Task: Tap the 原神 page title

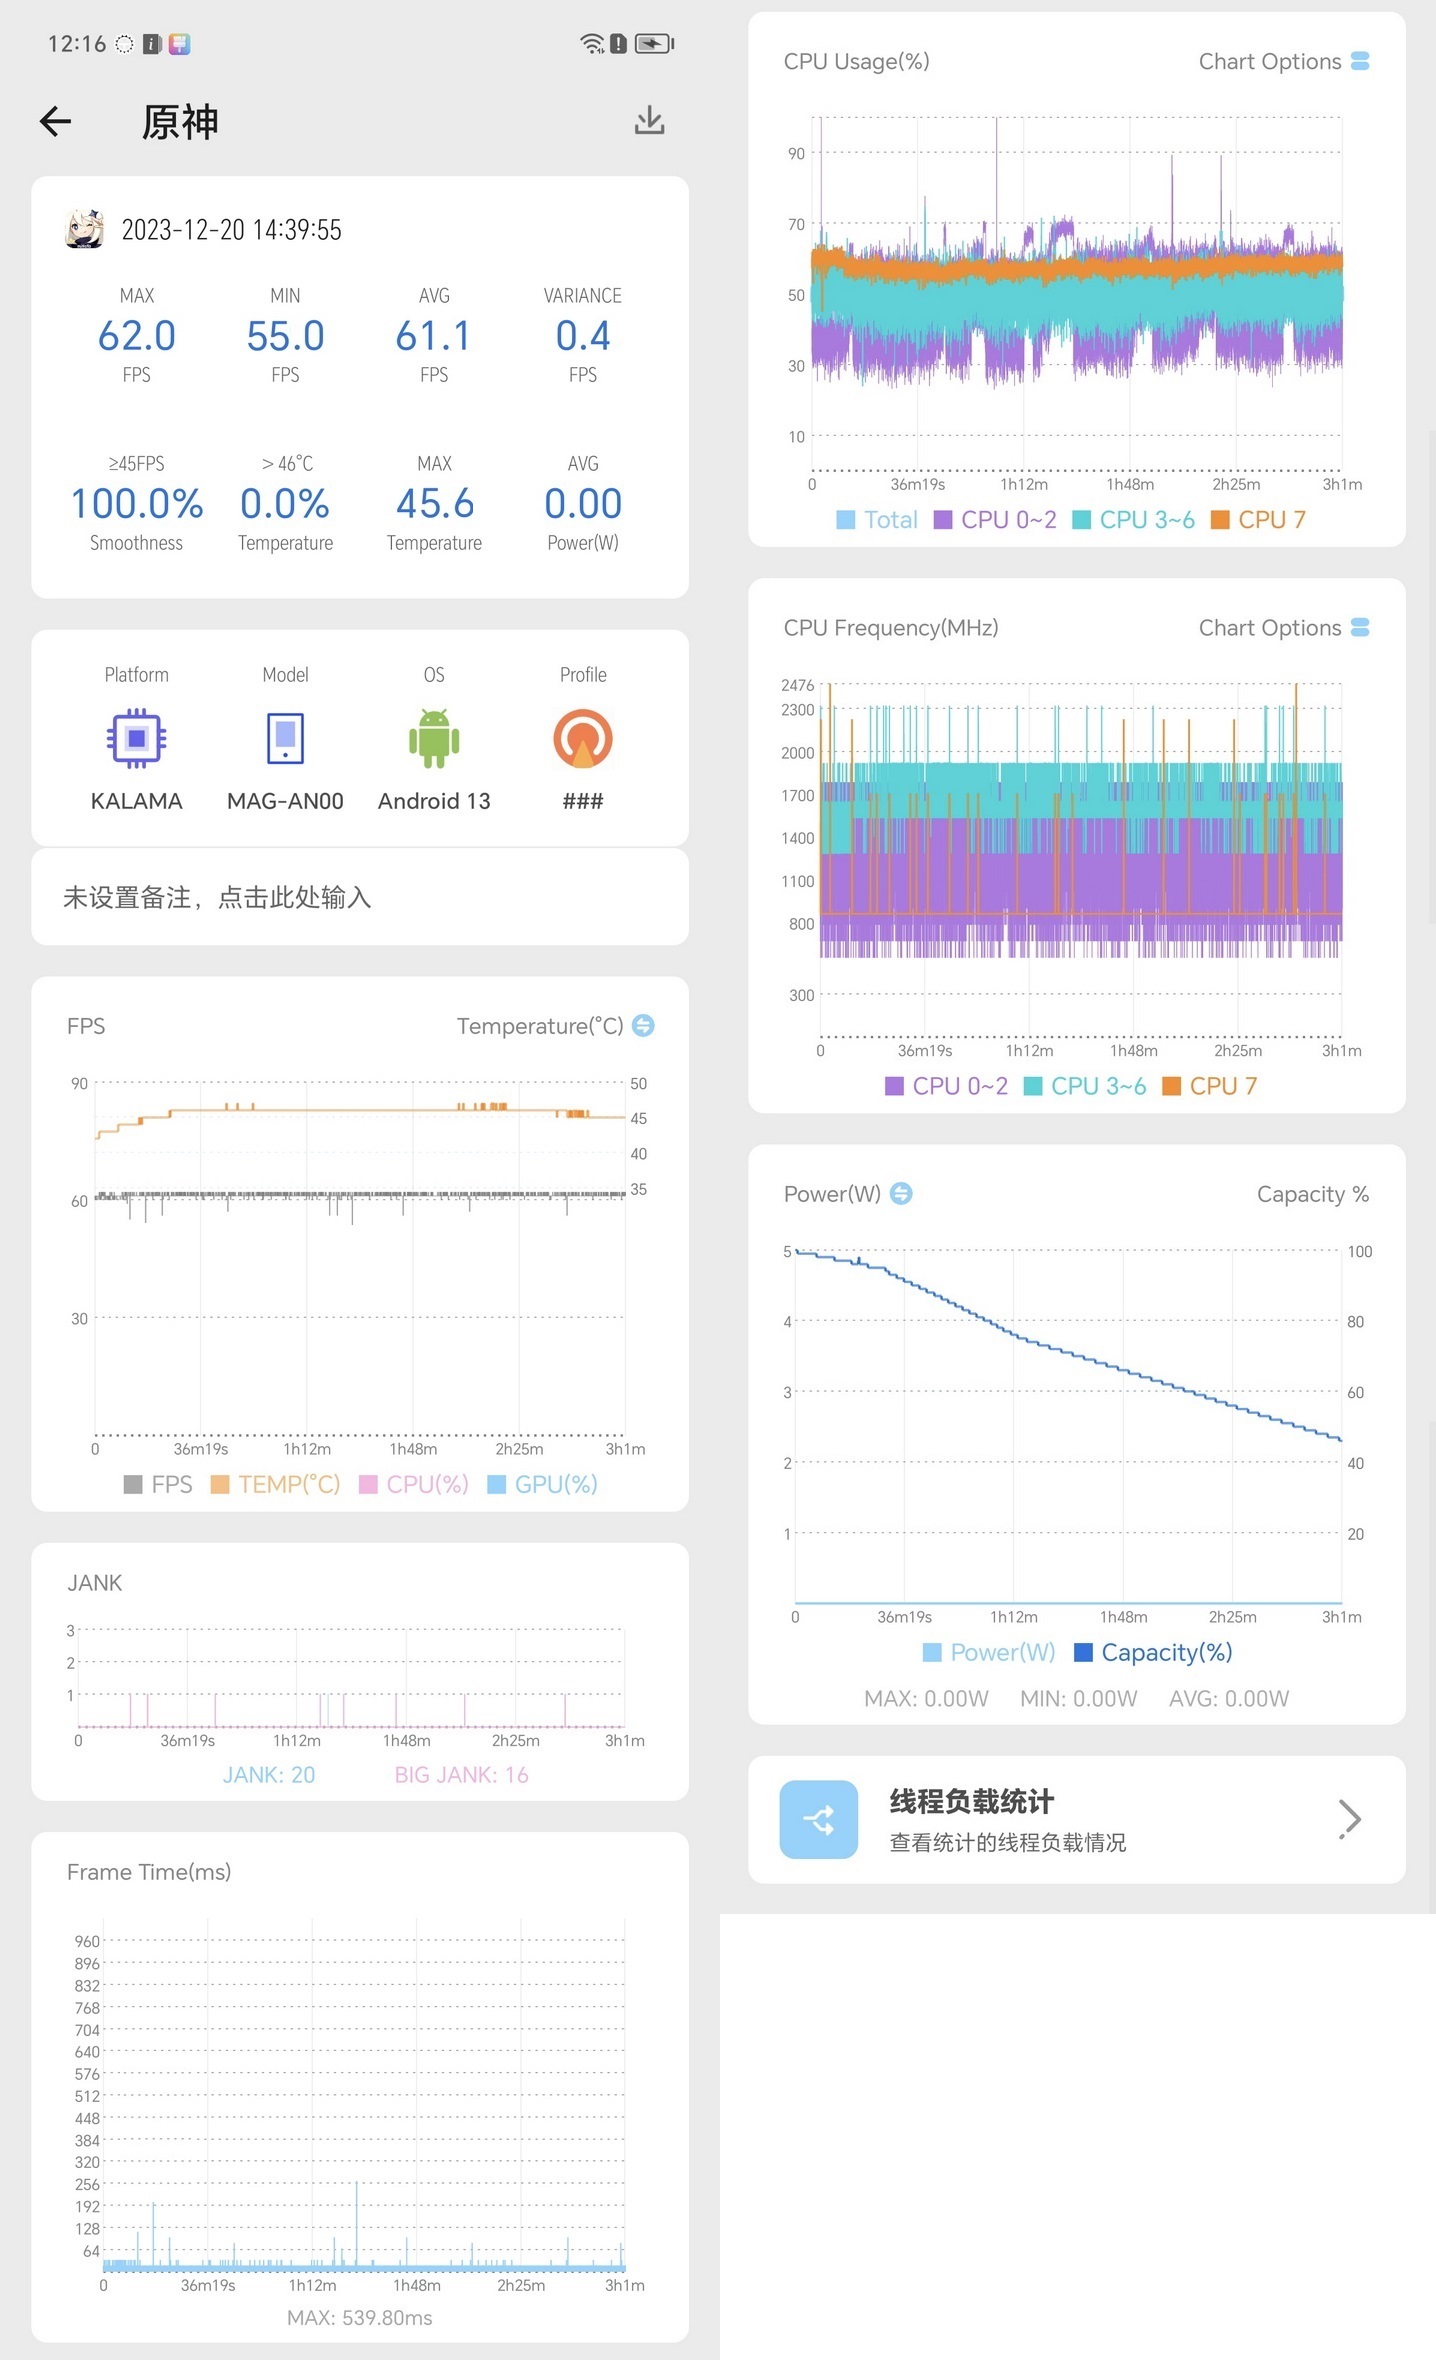Action: tap(180, 122)
